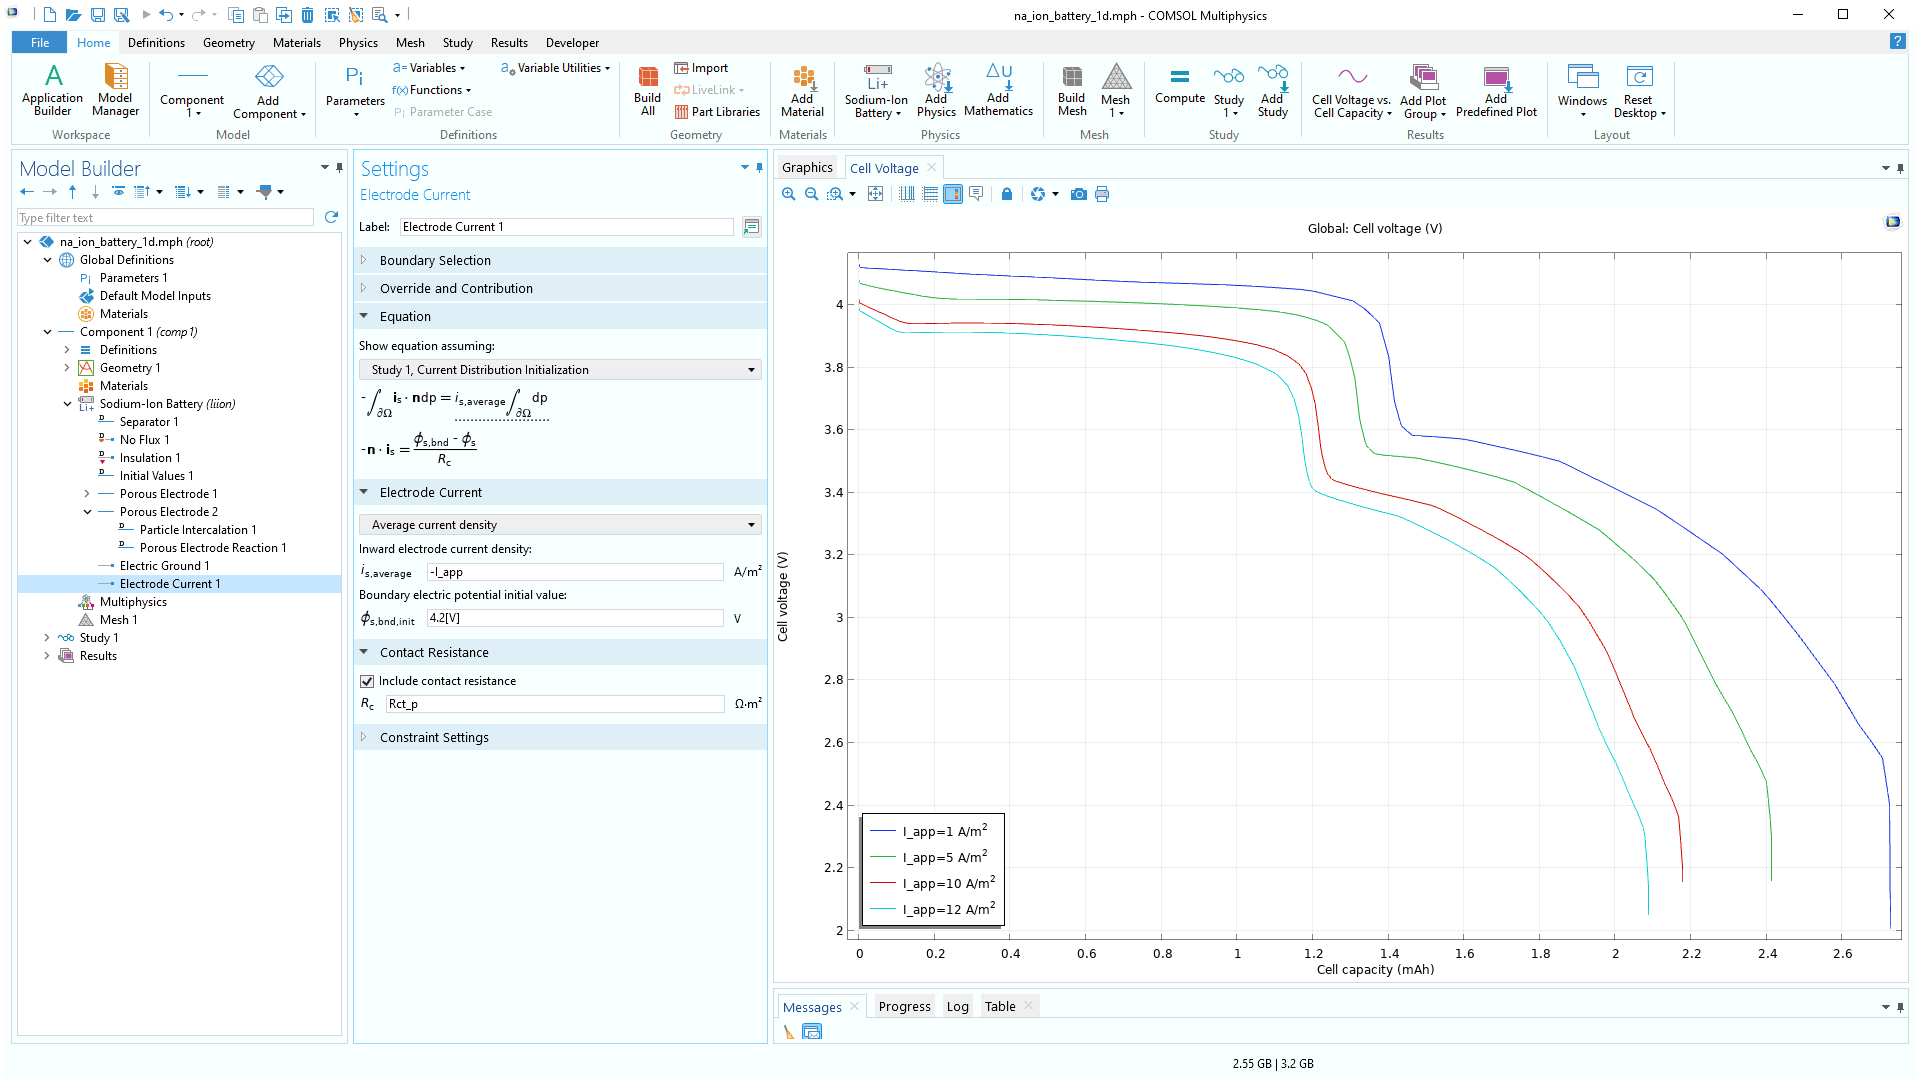
Task: Toggle axis grid lines in the plot view
Action: (906, 193)
